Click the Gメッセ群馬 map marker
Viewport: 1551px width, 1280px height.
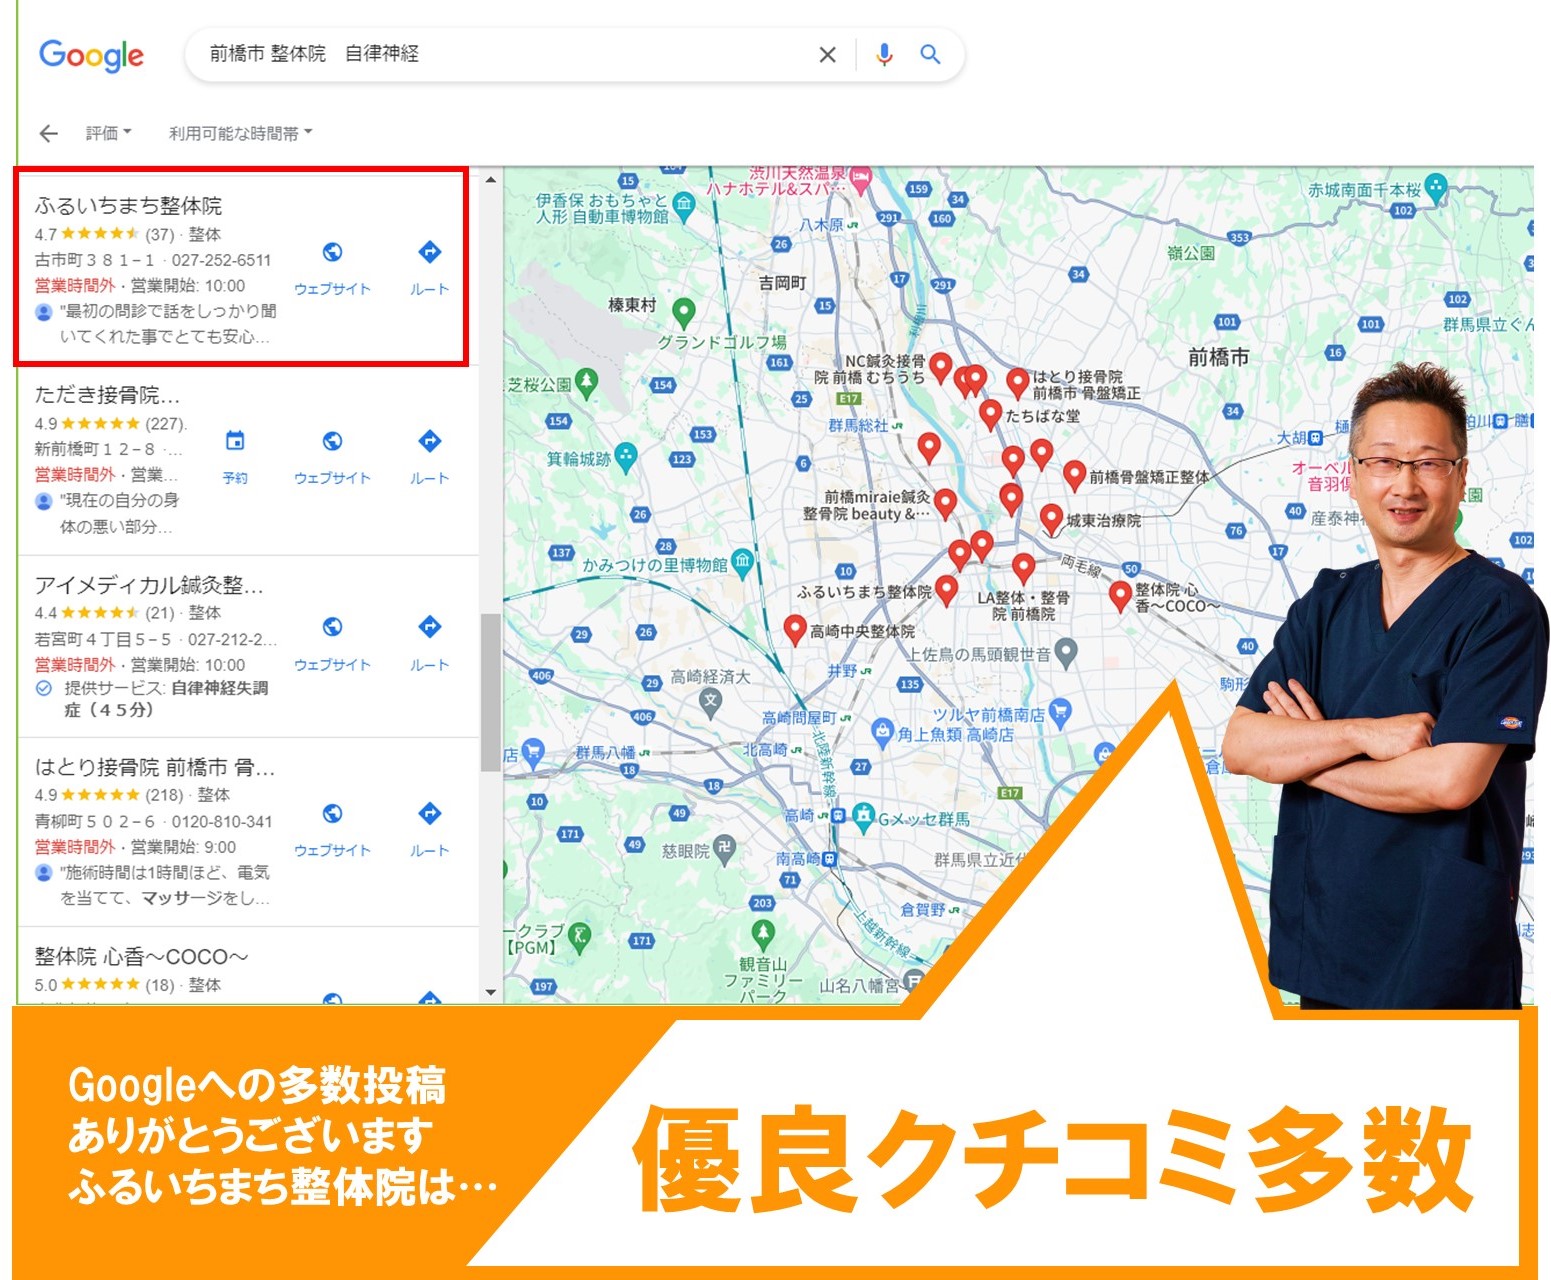tap(864, 816)
